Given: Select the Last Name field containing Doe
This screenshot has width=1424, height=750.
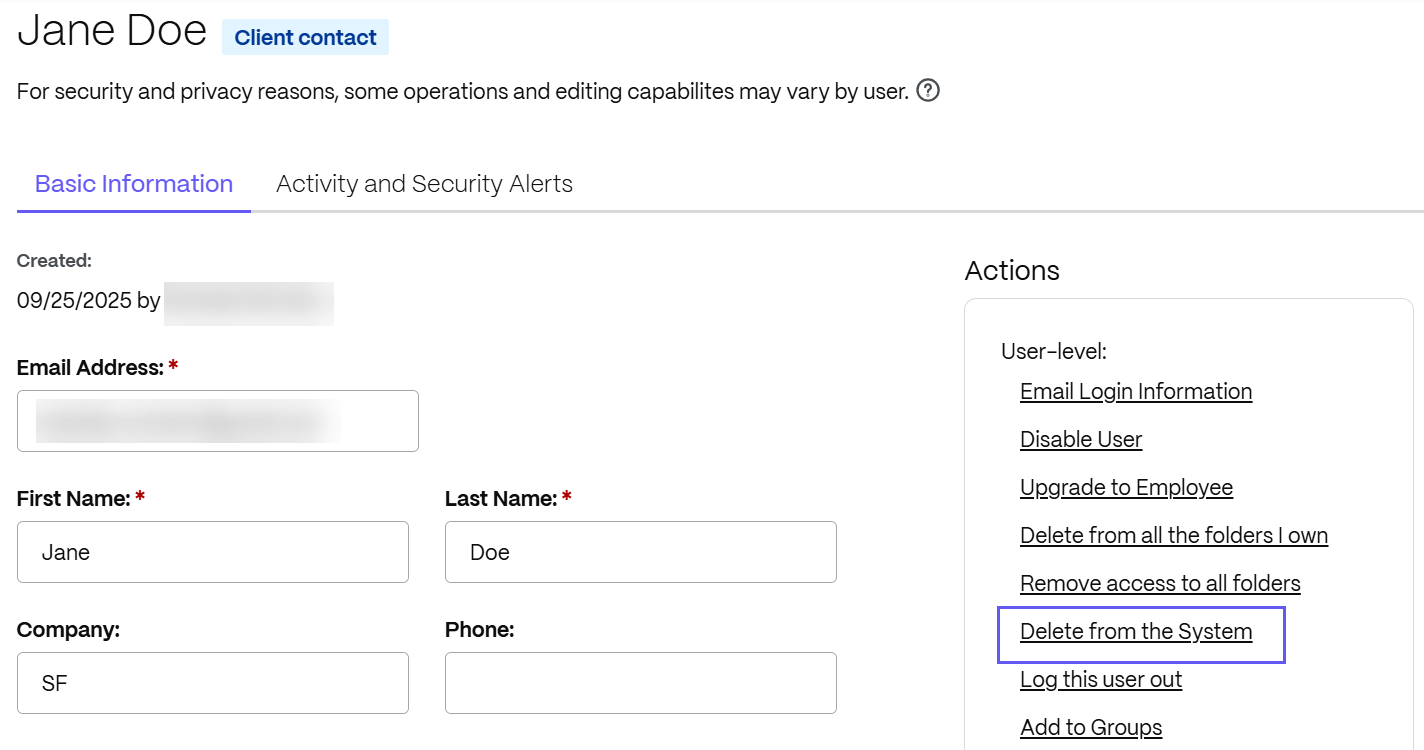Looking at the screenshot, I should [x=640, y=552].
